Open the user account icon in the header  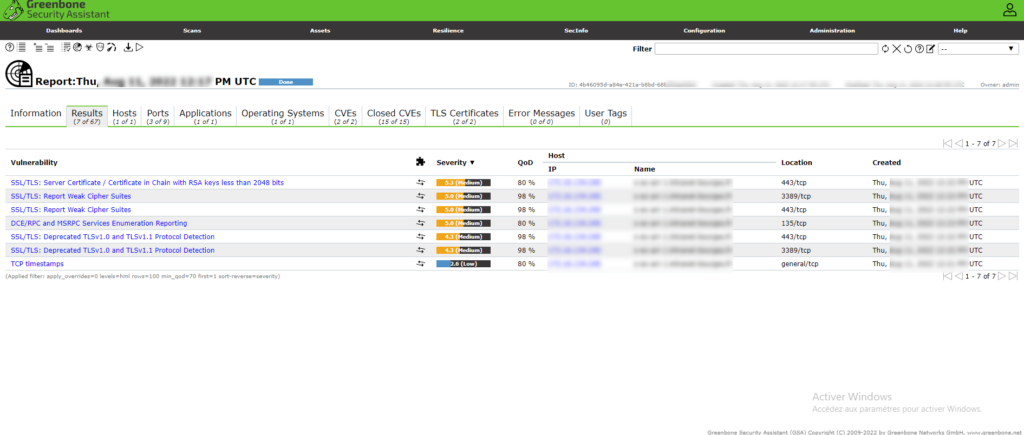(x=1009, y=10)
